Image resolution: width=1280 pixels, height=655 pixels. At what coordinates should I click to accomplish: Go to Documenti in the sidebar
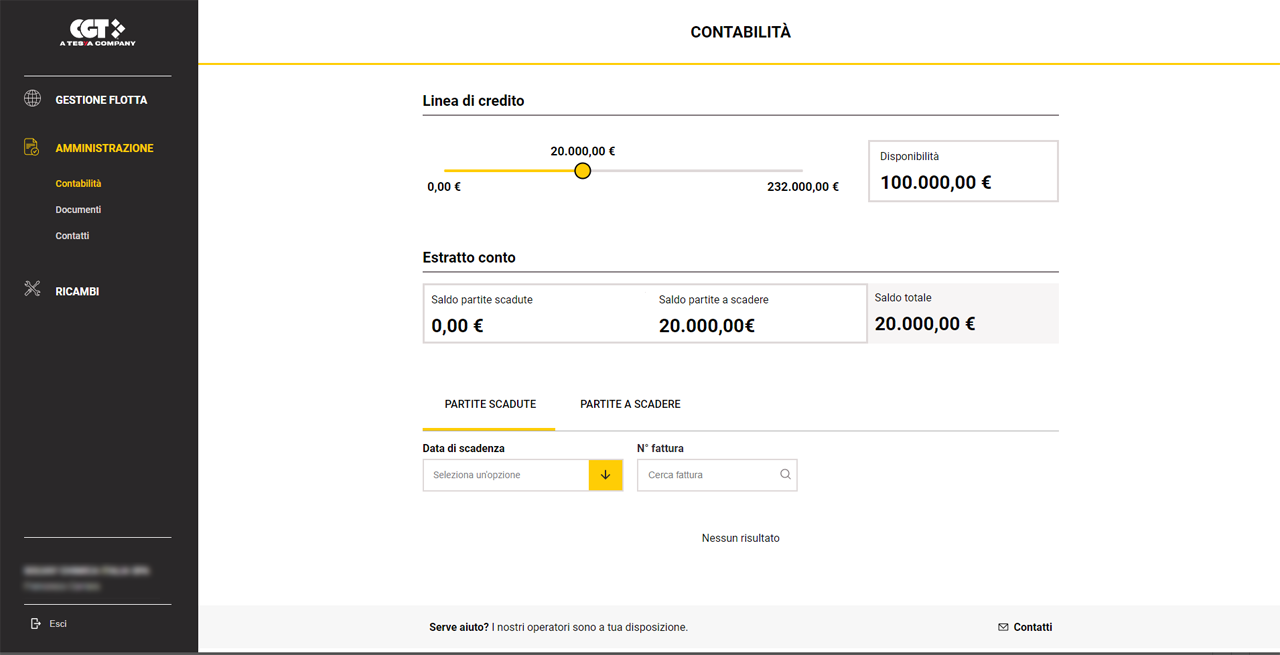point(78,210)
